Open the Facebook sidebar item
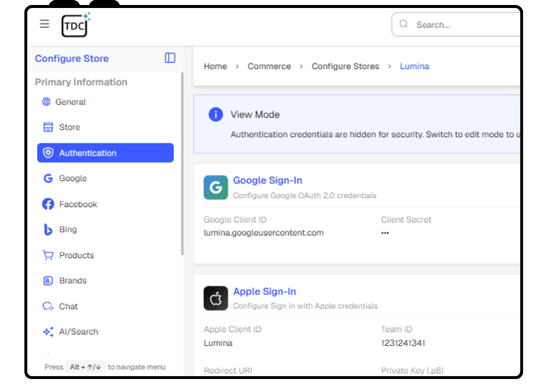The width and height of the screenshot is (540, 384). pyautogui.click(x=105, y=204)
